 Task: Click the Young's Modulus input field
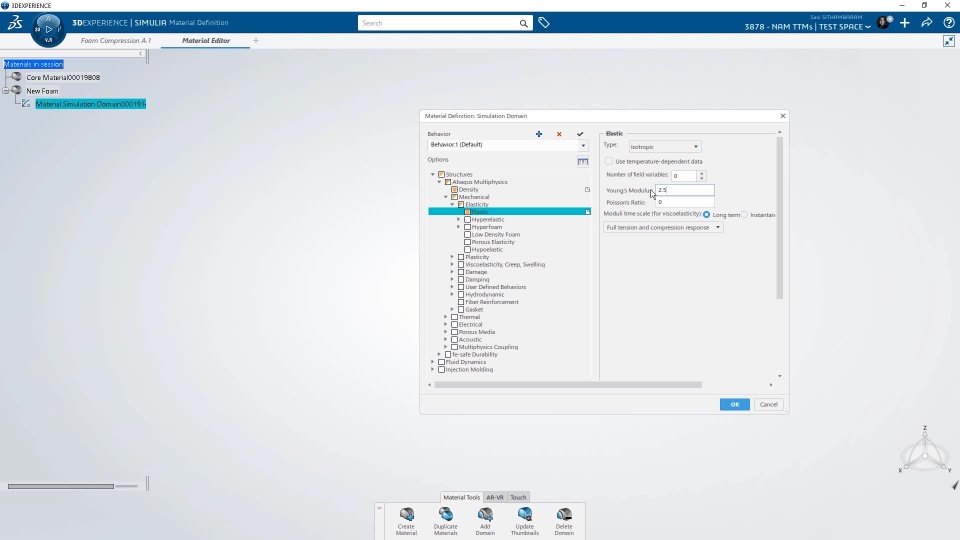(x=684, y=190)
